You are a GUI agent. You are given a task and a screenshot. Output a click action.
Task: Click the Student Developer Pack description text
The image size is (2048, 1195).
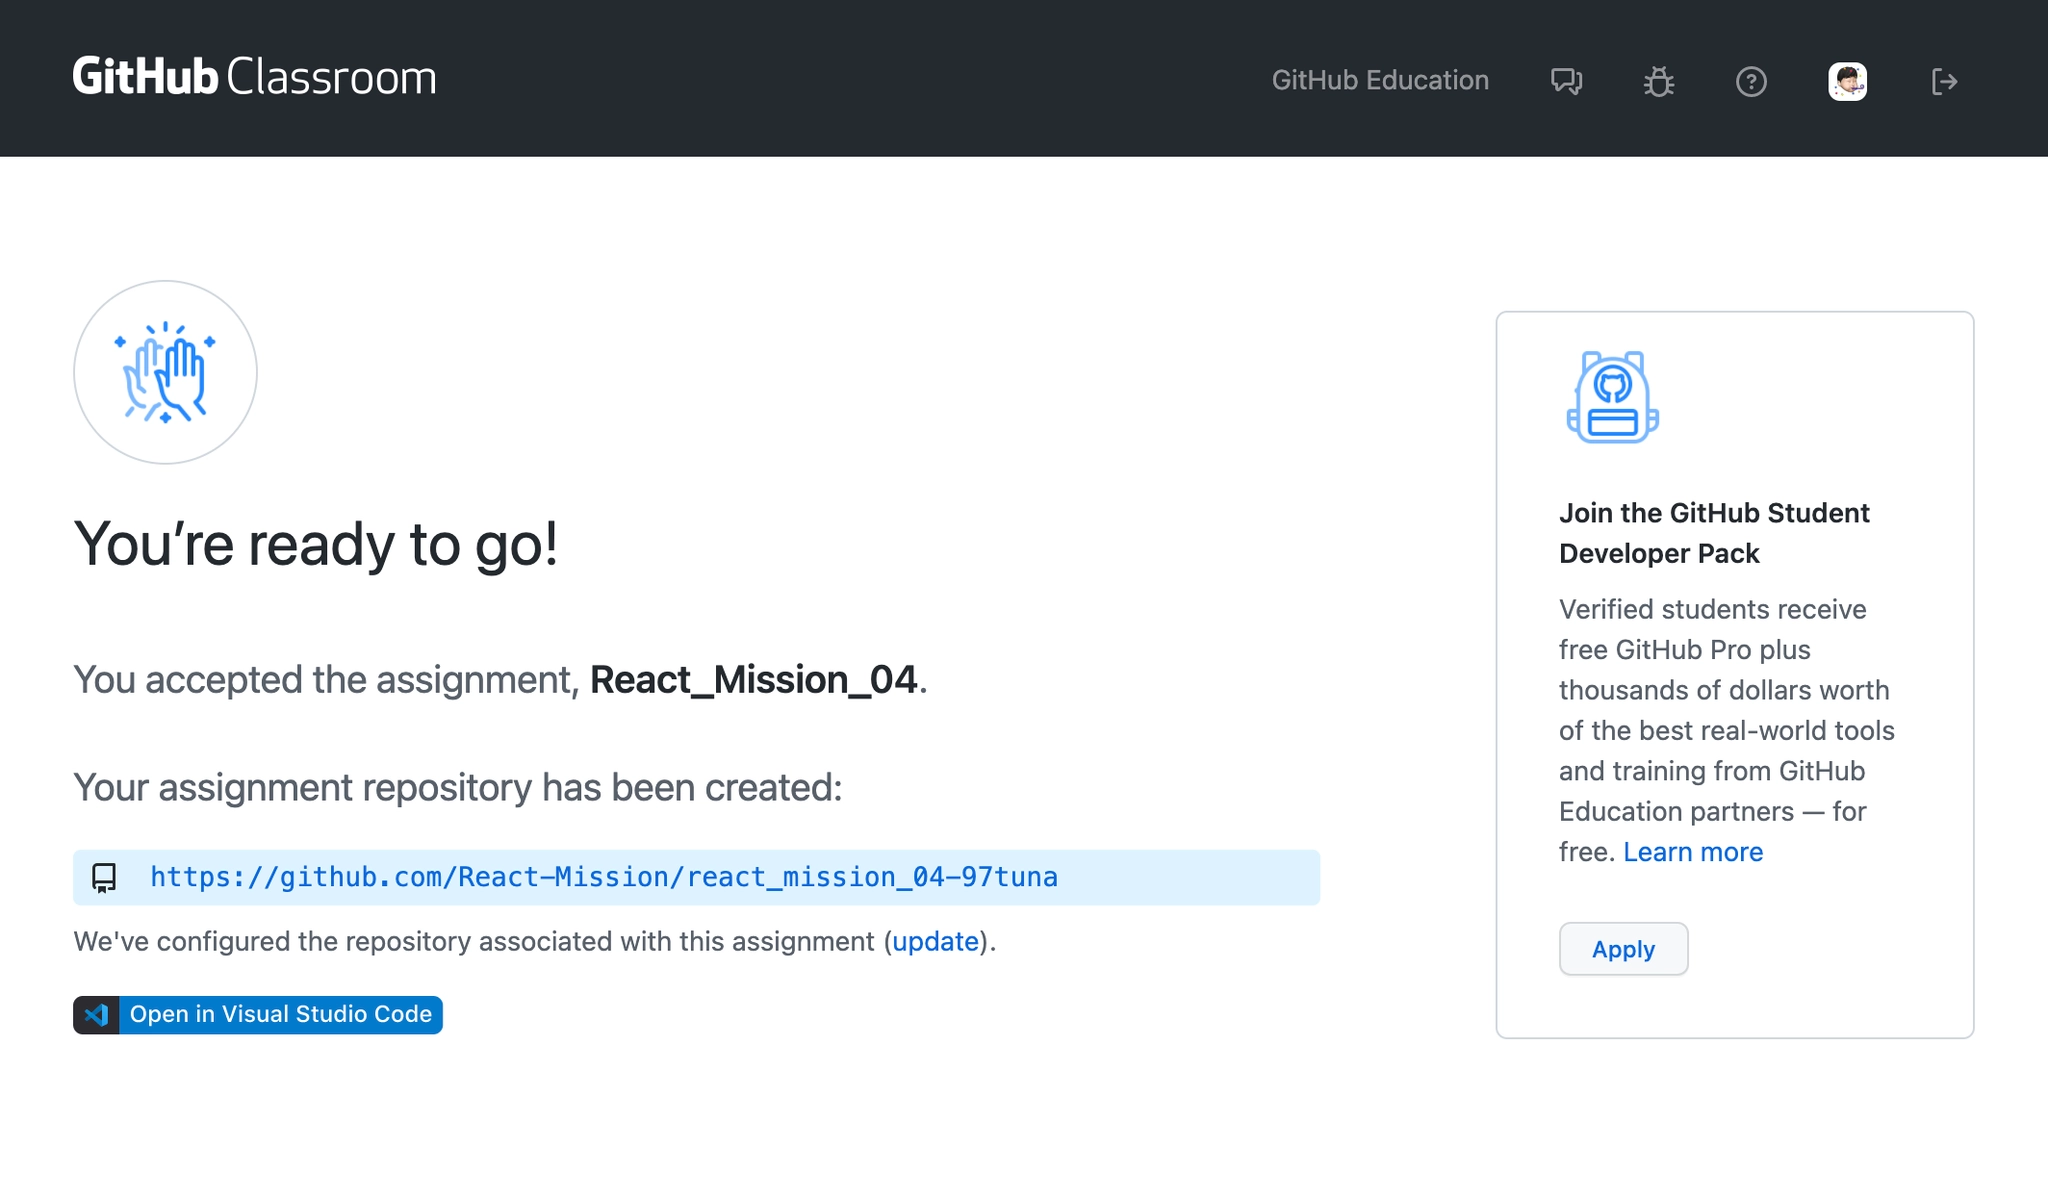pos(1726,710)
